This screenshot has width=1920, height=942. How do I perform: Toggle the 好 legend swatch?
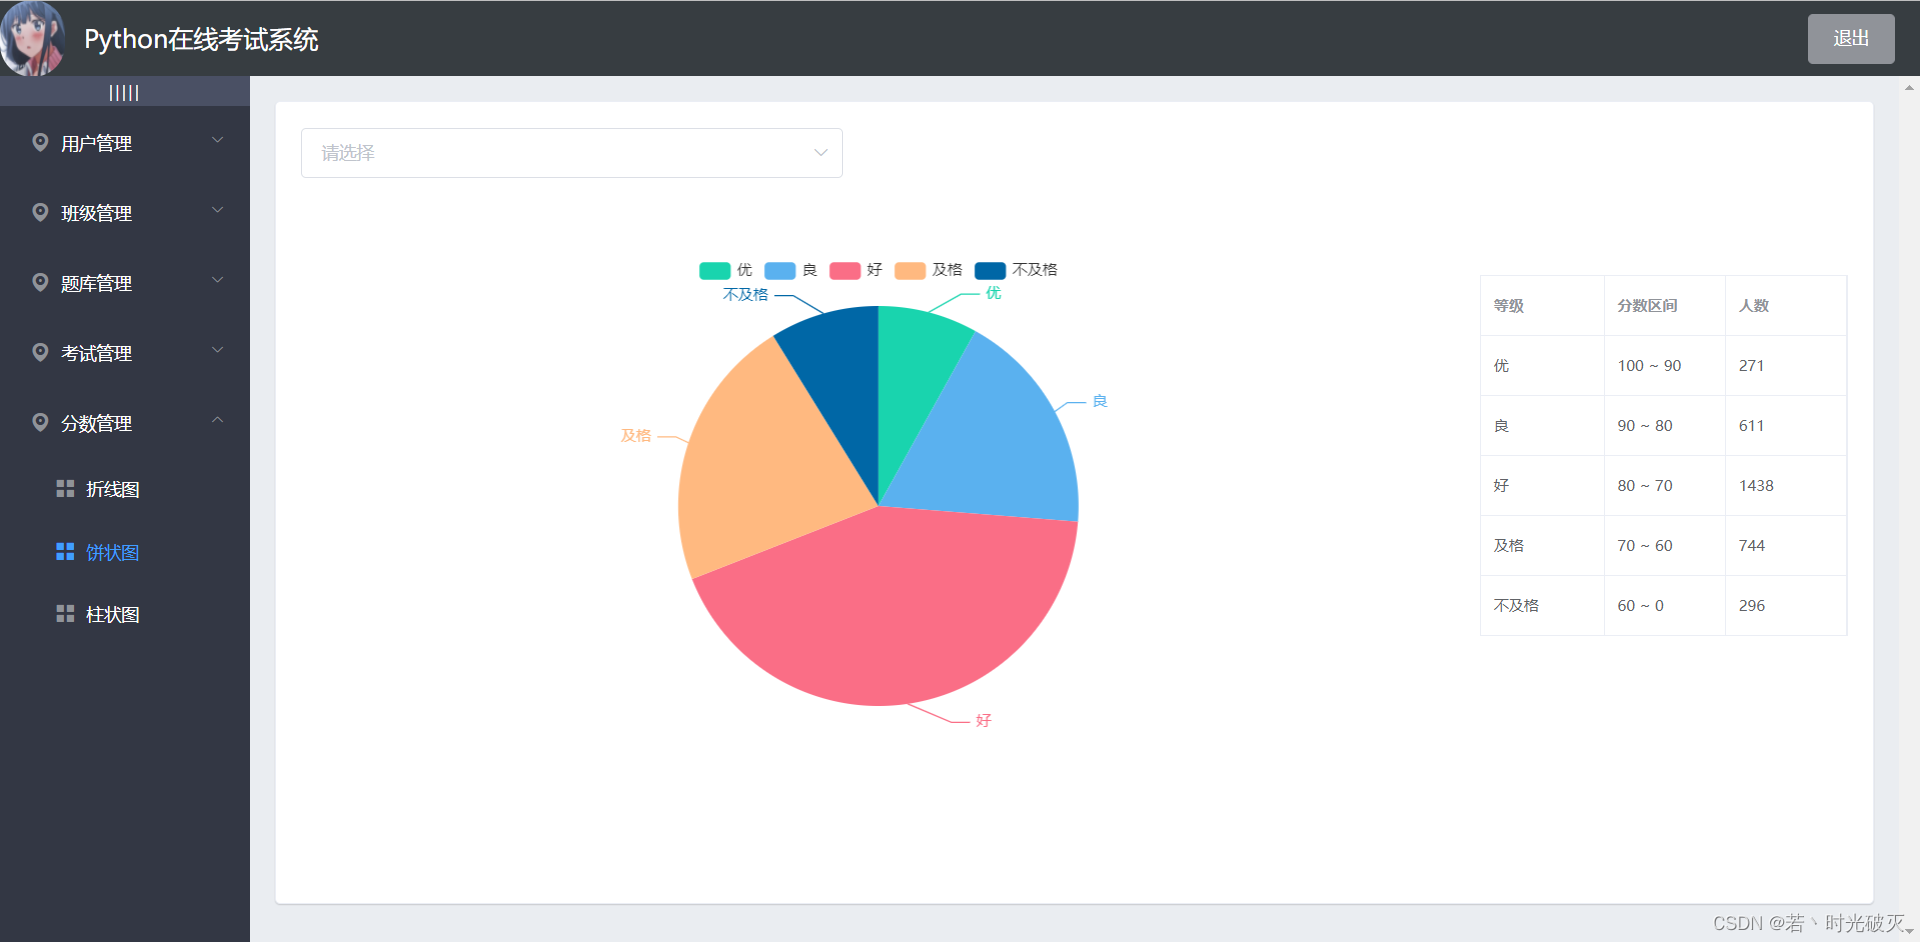point(845,270)
